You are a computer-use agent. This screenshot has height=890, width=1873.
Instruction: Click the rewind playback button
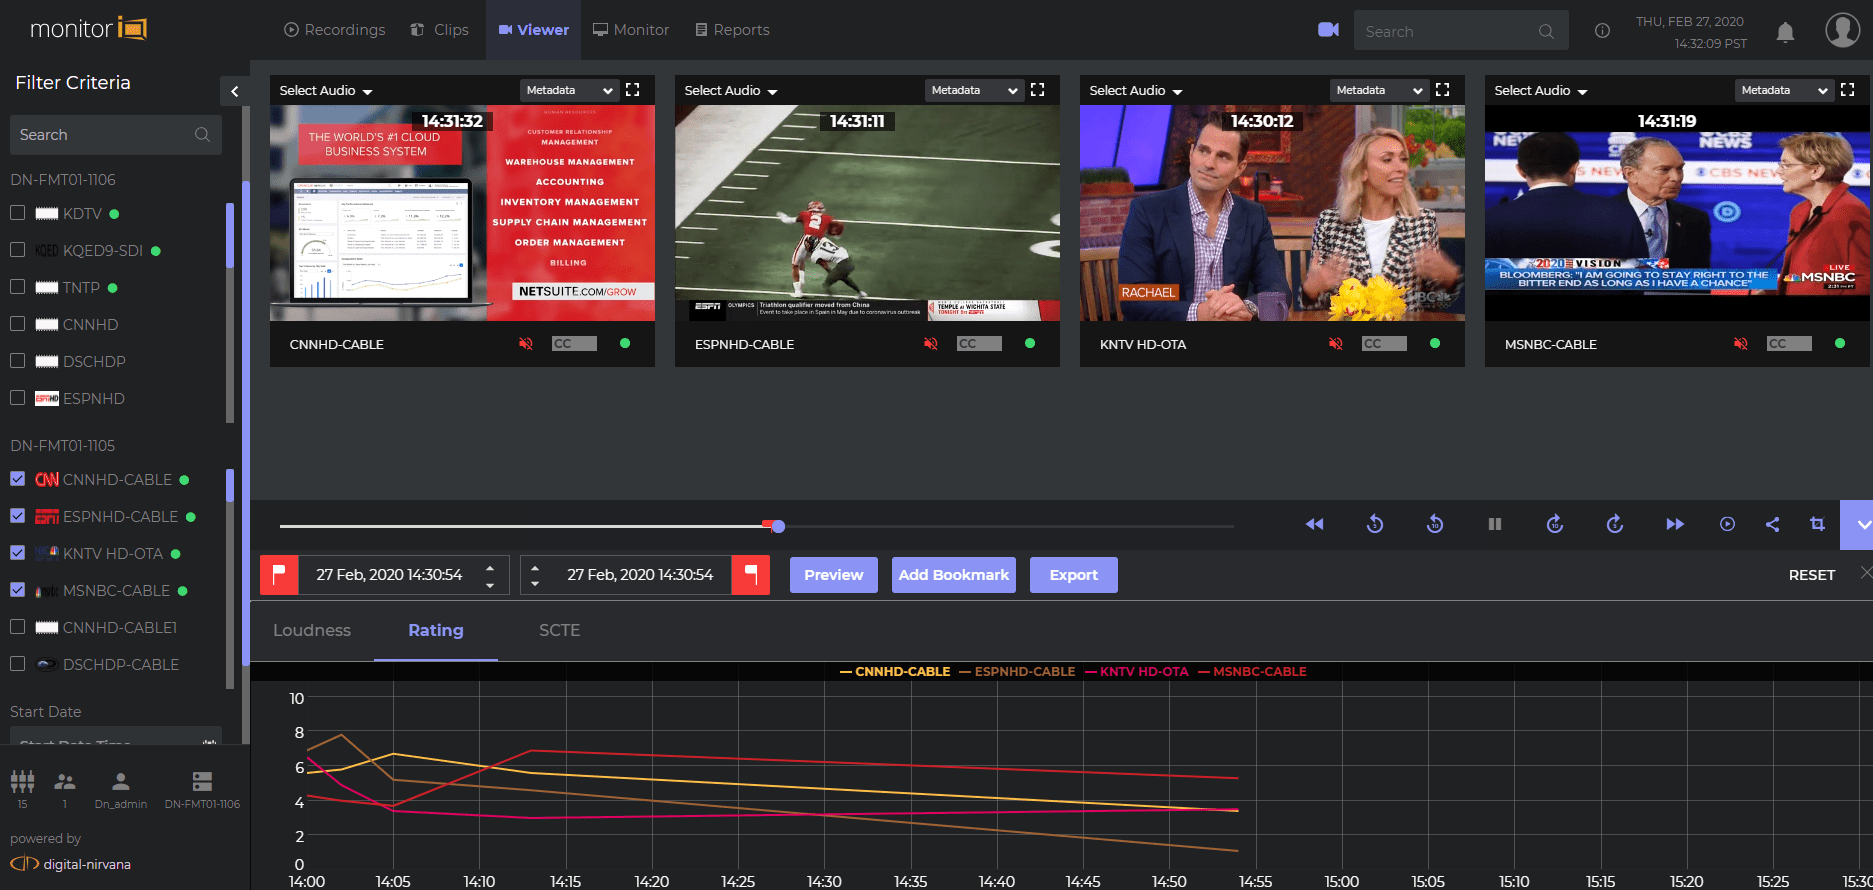1314,524
